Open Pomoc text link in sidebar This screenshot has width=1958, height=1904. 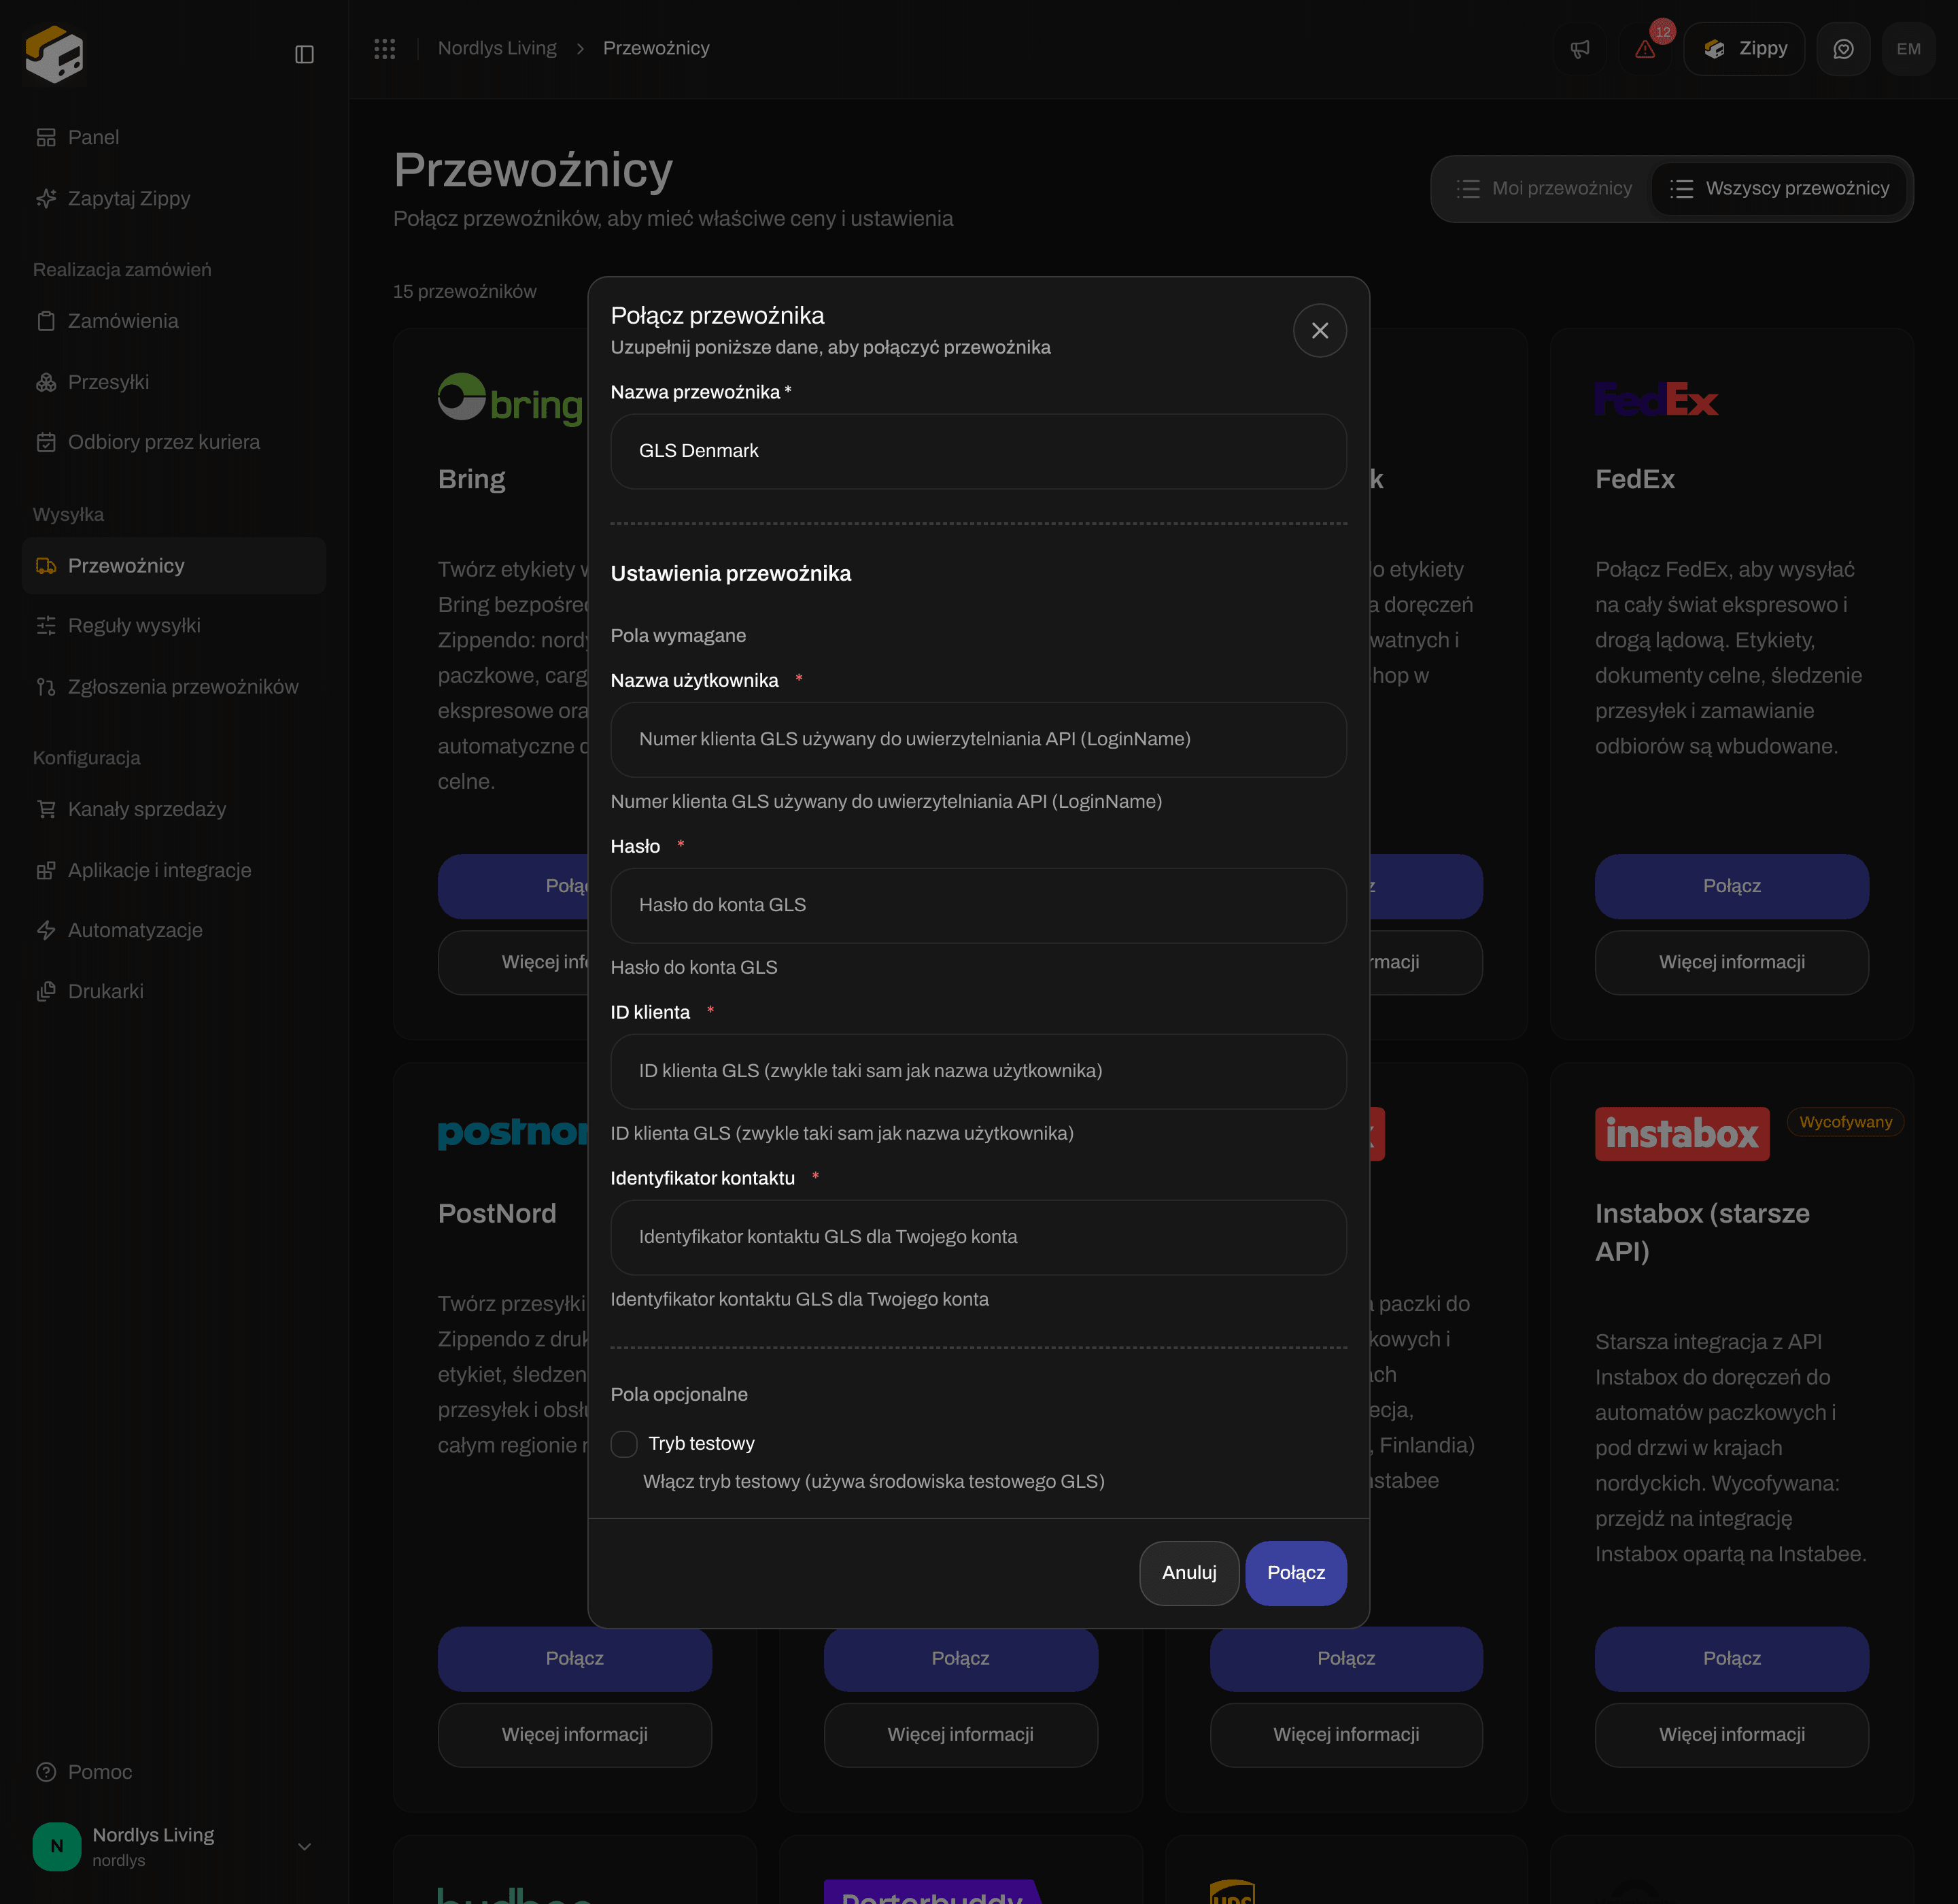pyautogui.click(x=100, y=1772)
